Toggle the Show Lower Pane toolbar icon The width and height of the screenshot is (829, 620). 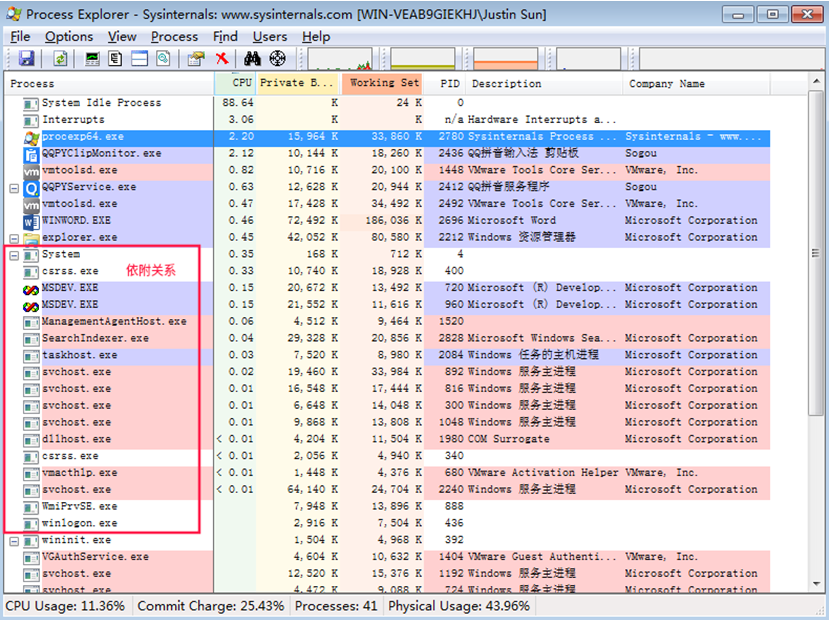tap(140, 58)
